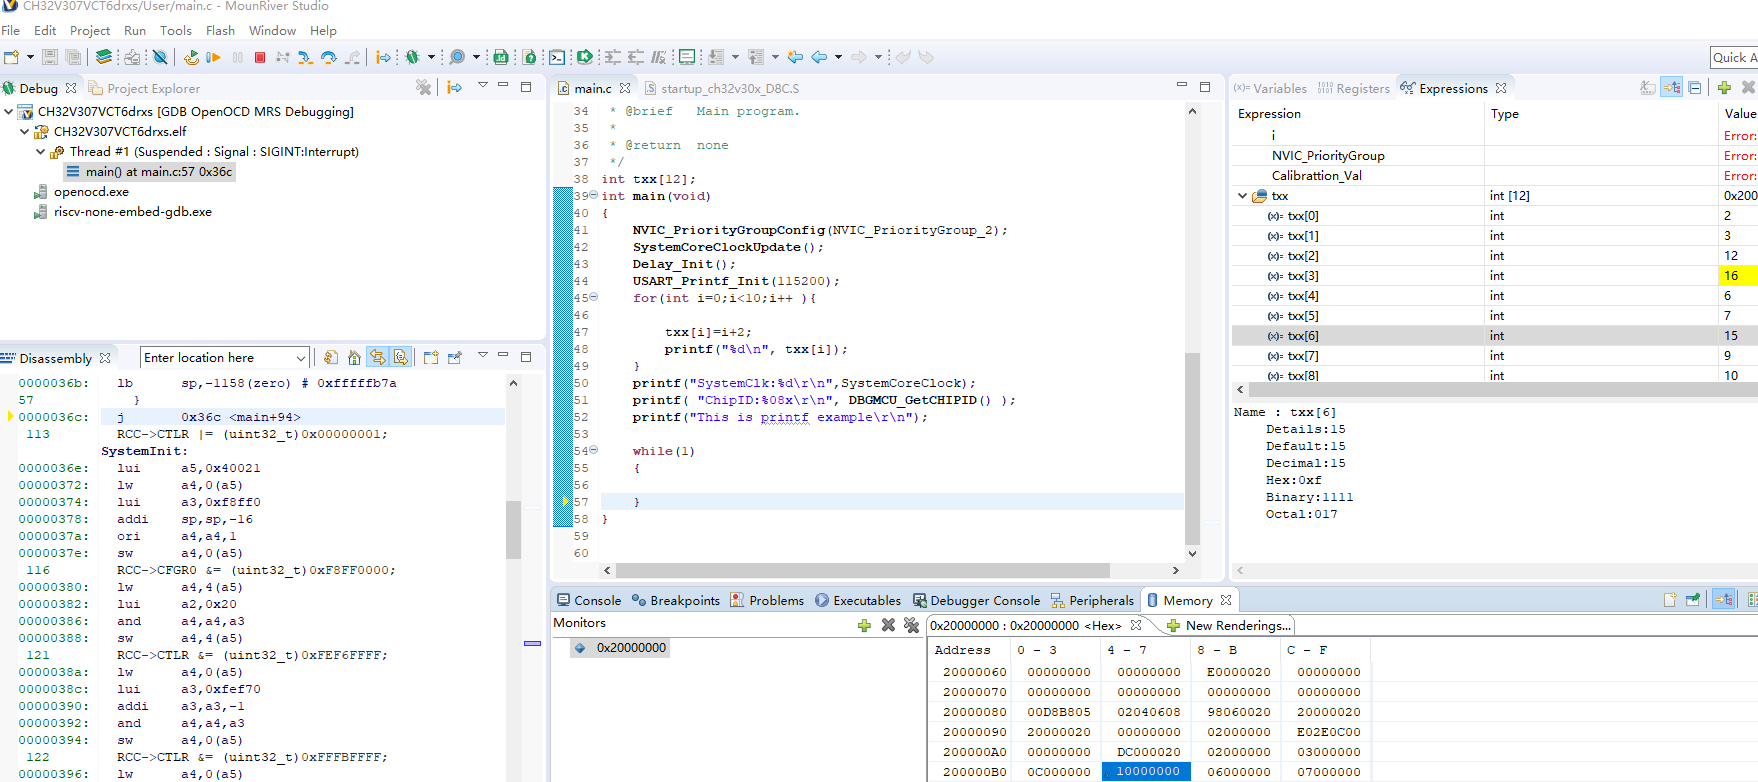Toggle Instruction Stepping Mode icon

pyautogui.click(x=383, y=57)
